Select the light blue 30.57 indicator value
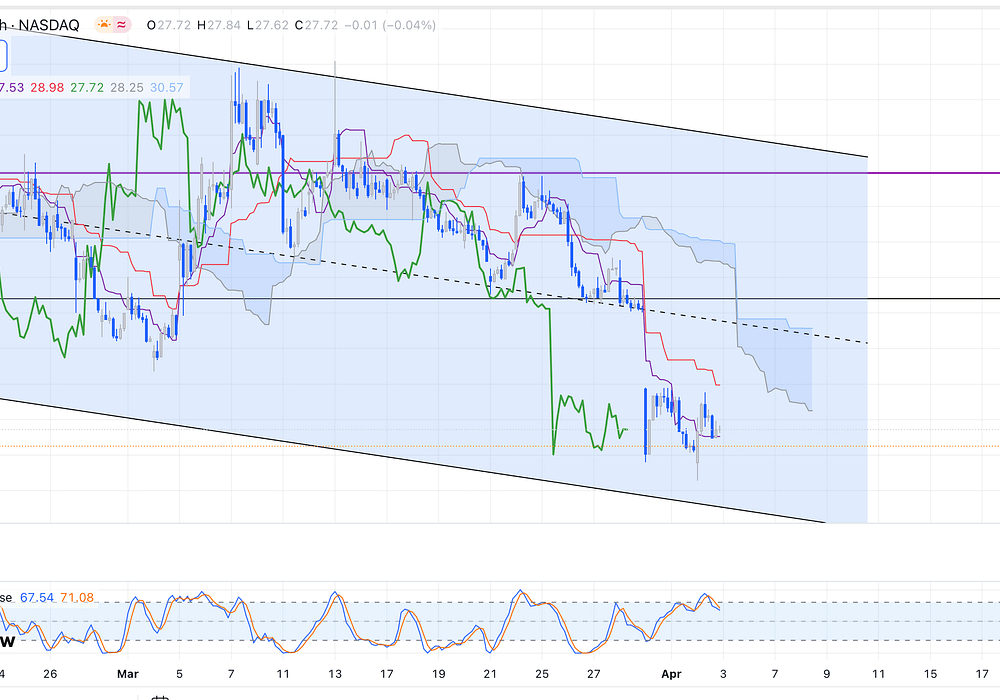The height and width of the screenshot is (700, 1000). click(x=167, y=88)
